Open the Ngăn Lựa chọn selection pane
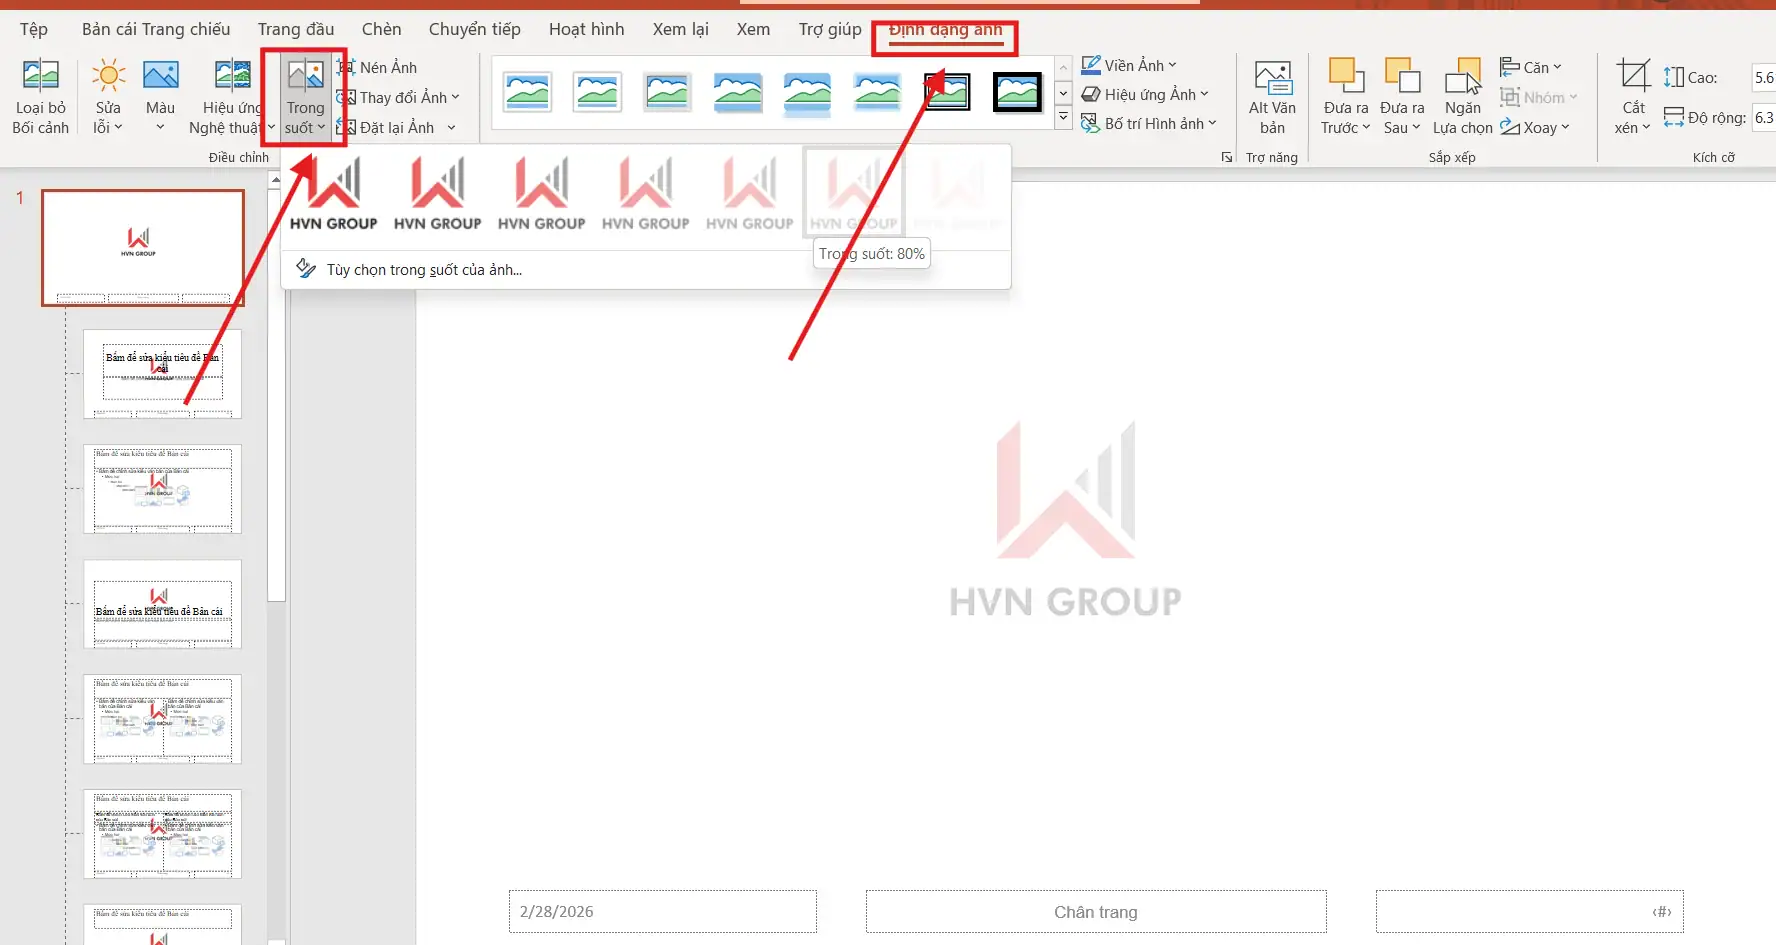Image resolution: width=1776 pixels, height=945 pixels. point(1462,95)
